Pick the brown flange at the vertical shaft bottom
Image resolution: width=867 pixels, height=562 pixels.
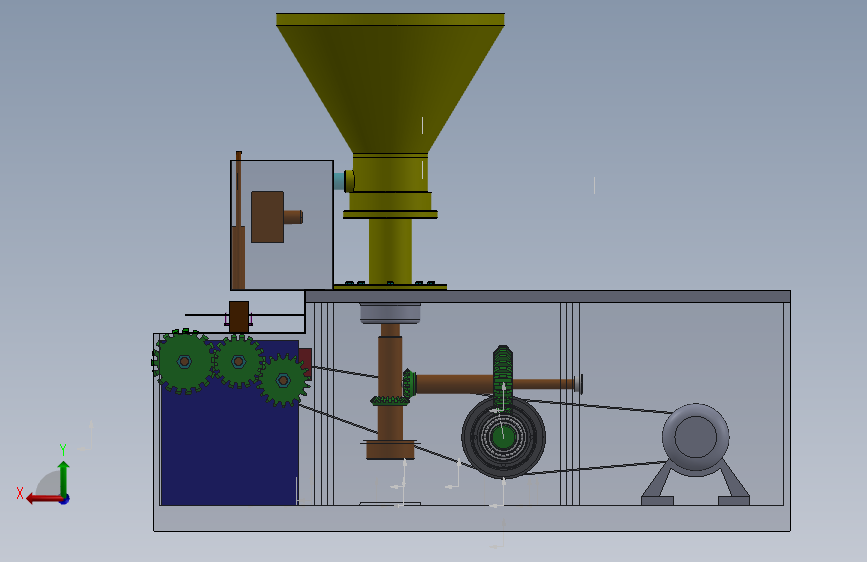[x=390, y=450]
